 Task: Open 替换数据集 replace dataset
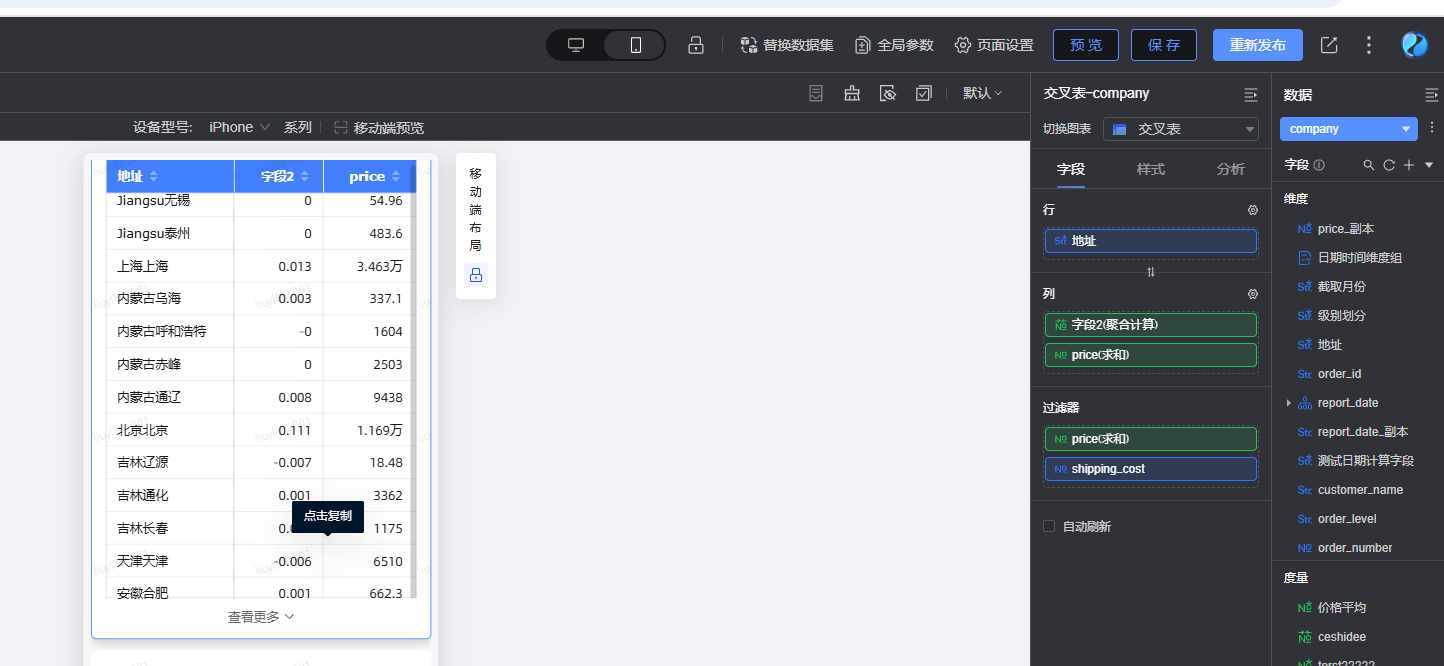[787, 45]
